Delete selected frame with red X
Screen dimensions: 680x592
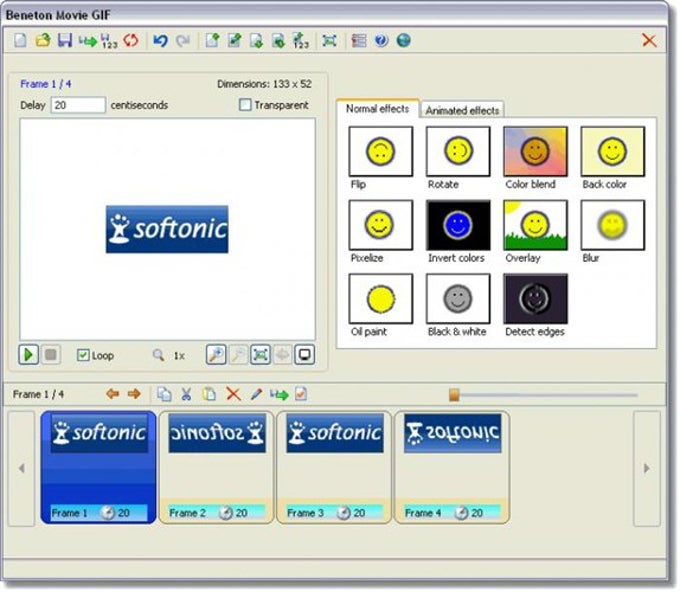[233, 394]
